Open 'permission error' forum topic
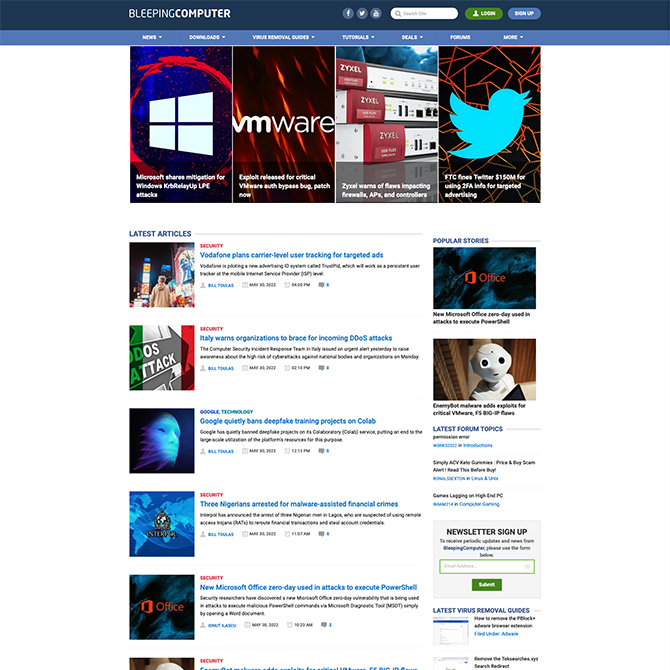The image size is (670, 670). [451, 437]
